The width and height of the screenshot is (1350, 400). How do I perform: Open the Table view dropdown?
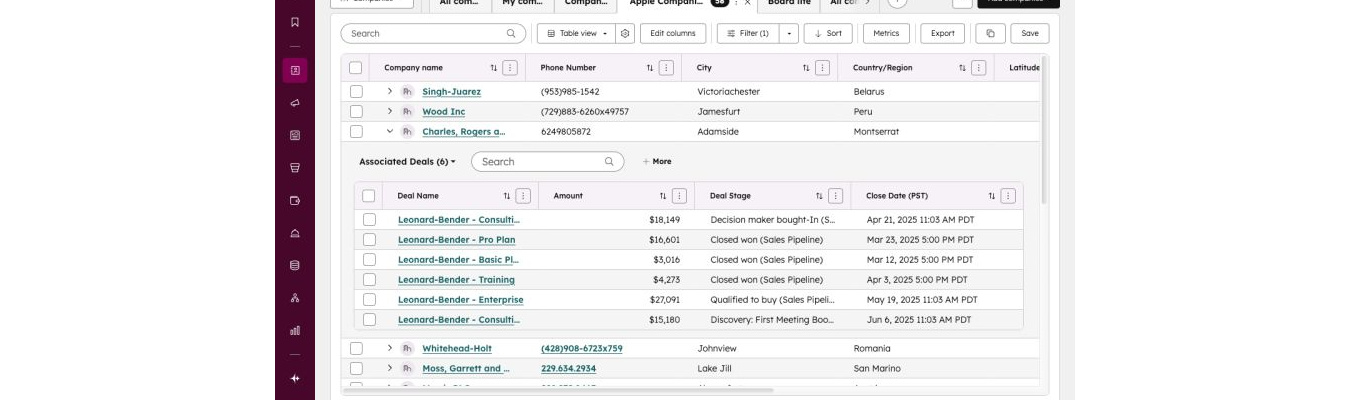[576, 33]
